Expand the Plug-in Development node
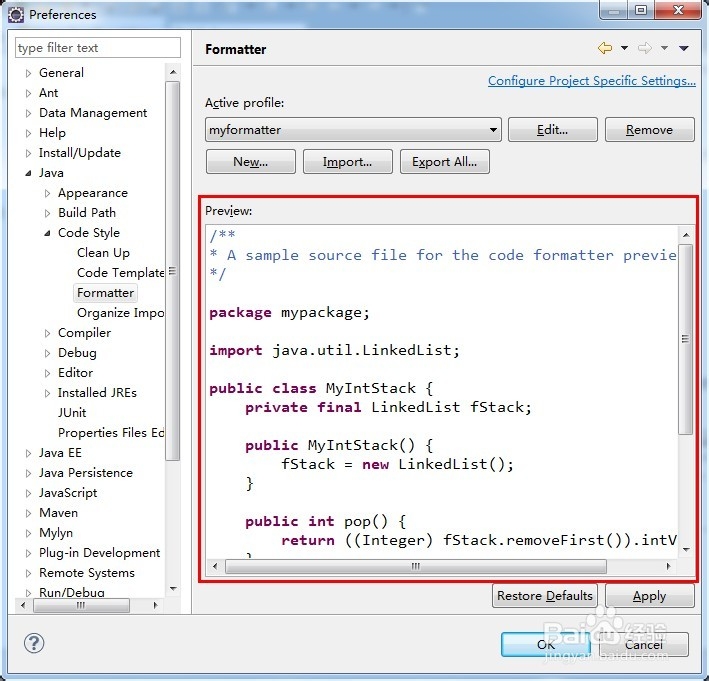The width and height of the screenshot is (709, 681). (x=28, y=553)
